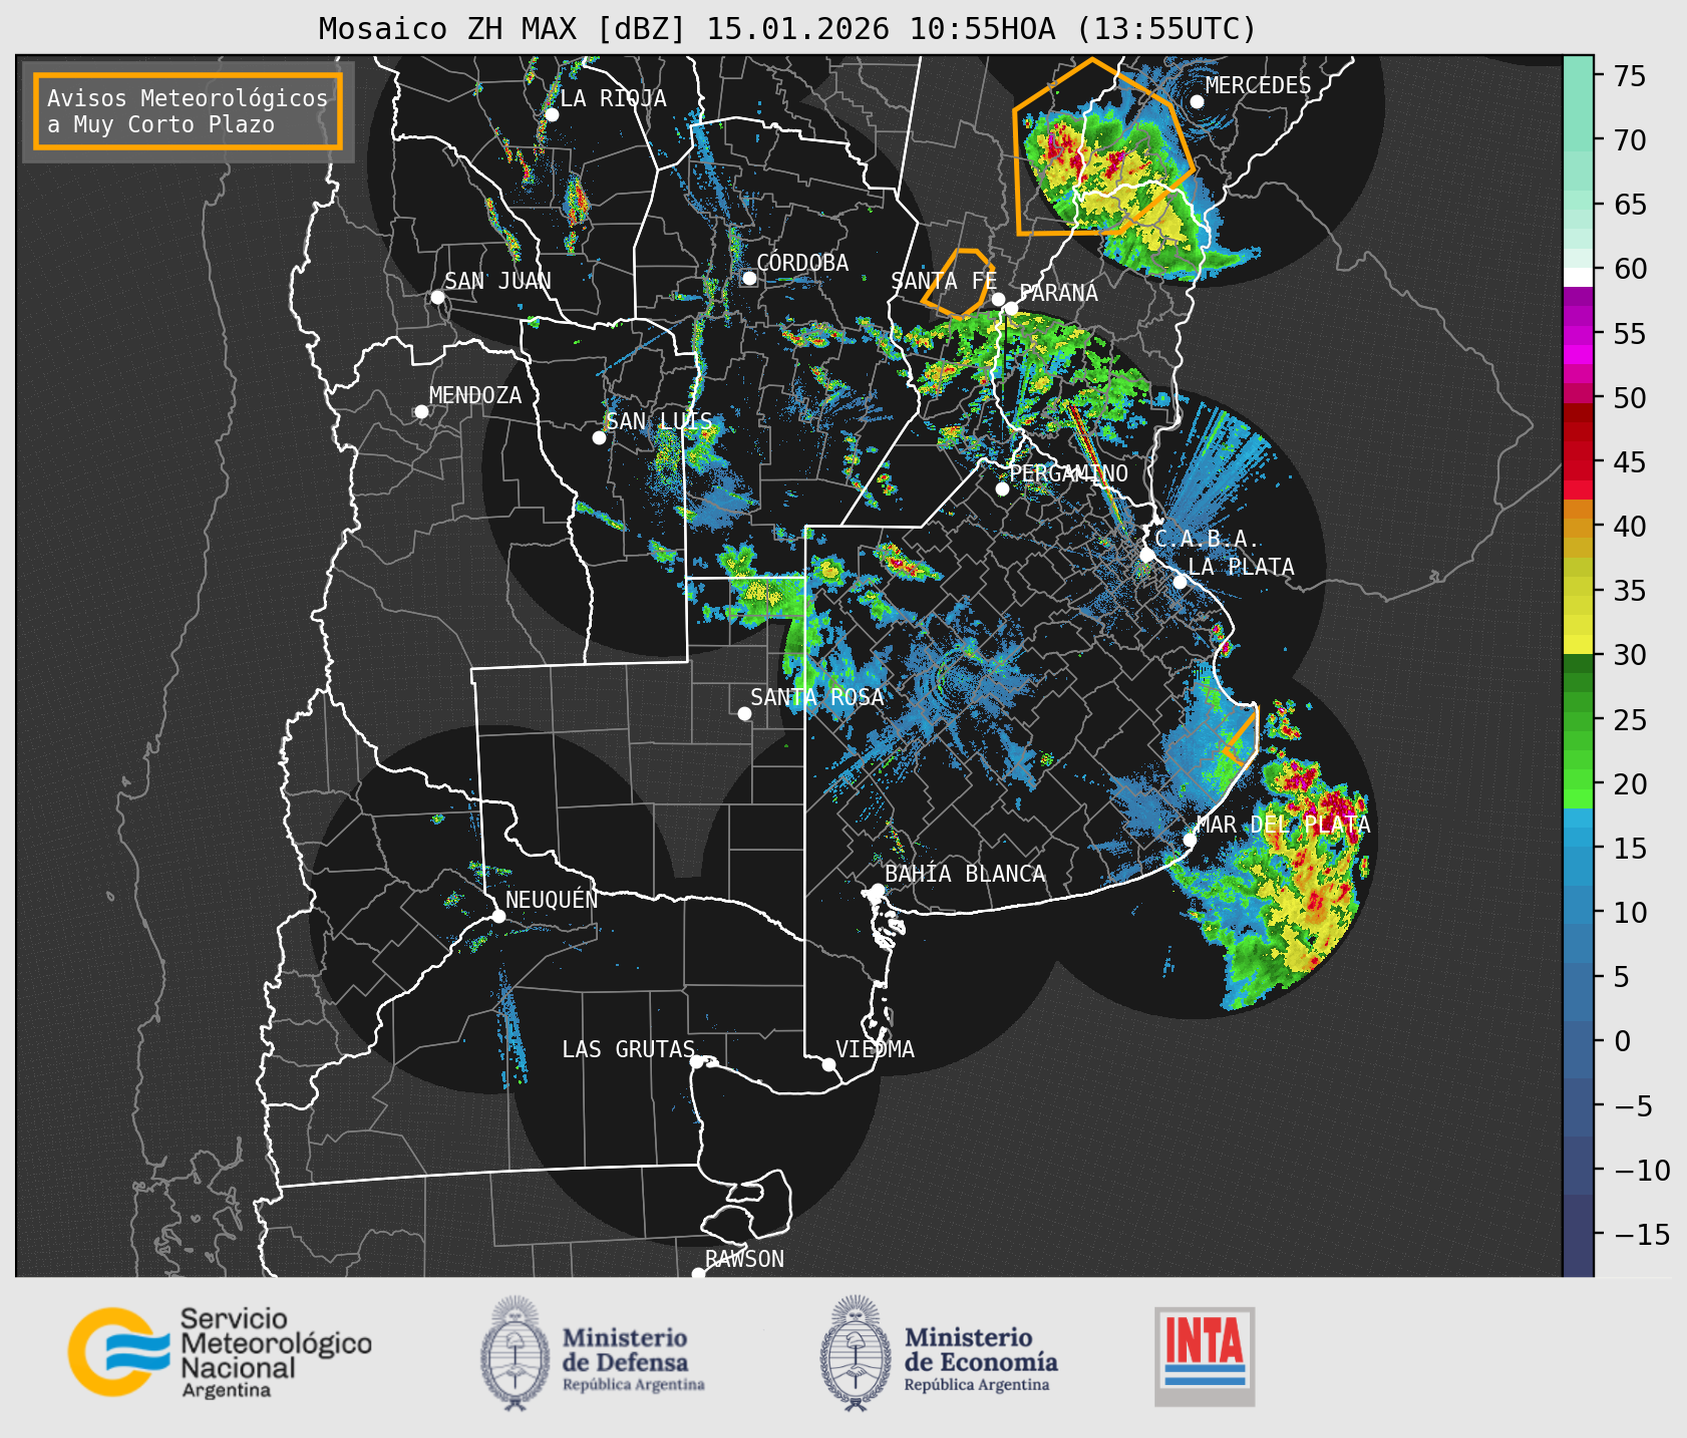Click the MERCEDES city marker dot
Viewport: 1687px width, 1438px height.
click(x=1197, y=102)
